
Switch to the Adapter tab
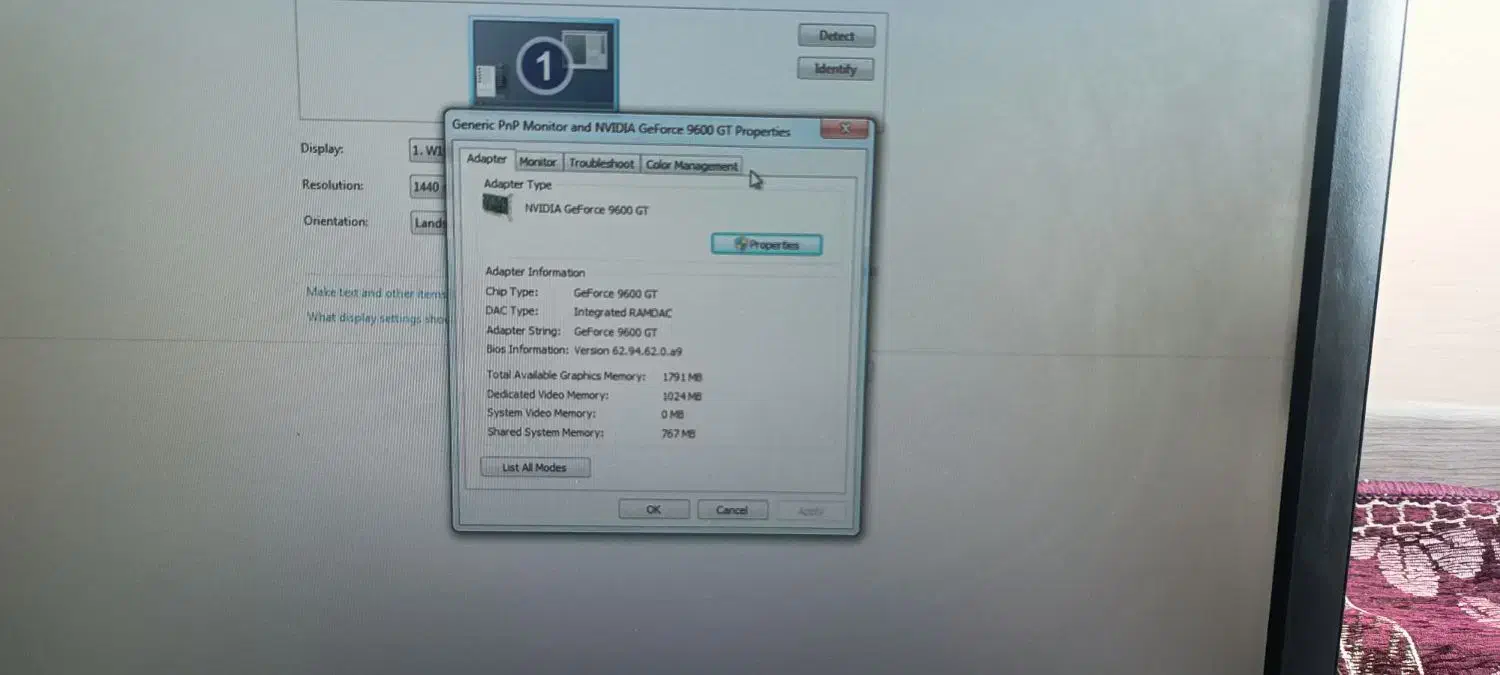pos(487,159)
